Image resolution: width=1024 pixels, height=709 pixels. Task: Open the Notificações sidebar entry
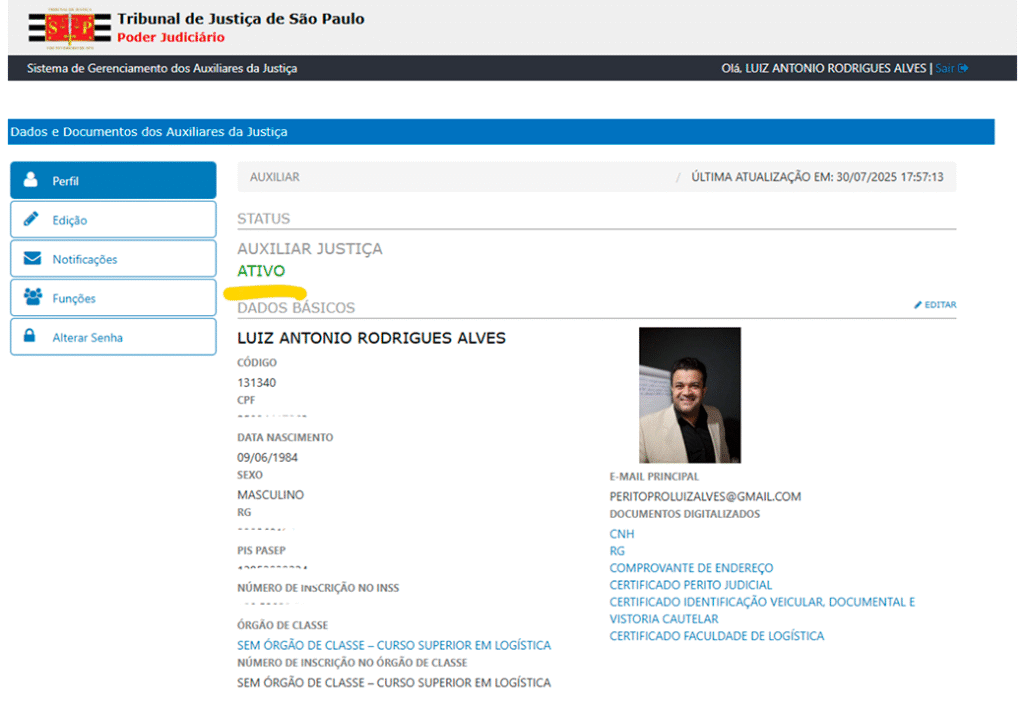(x=85, y=258)
